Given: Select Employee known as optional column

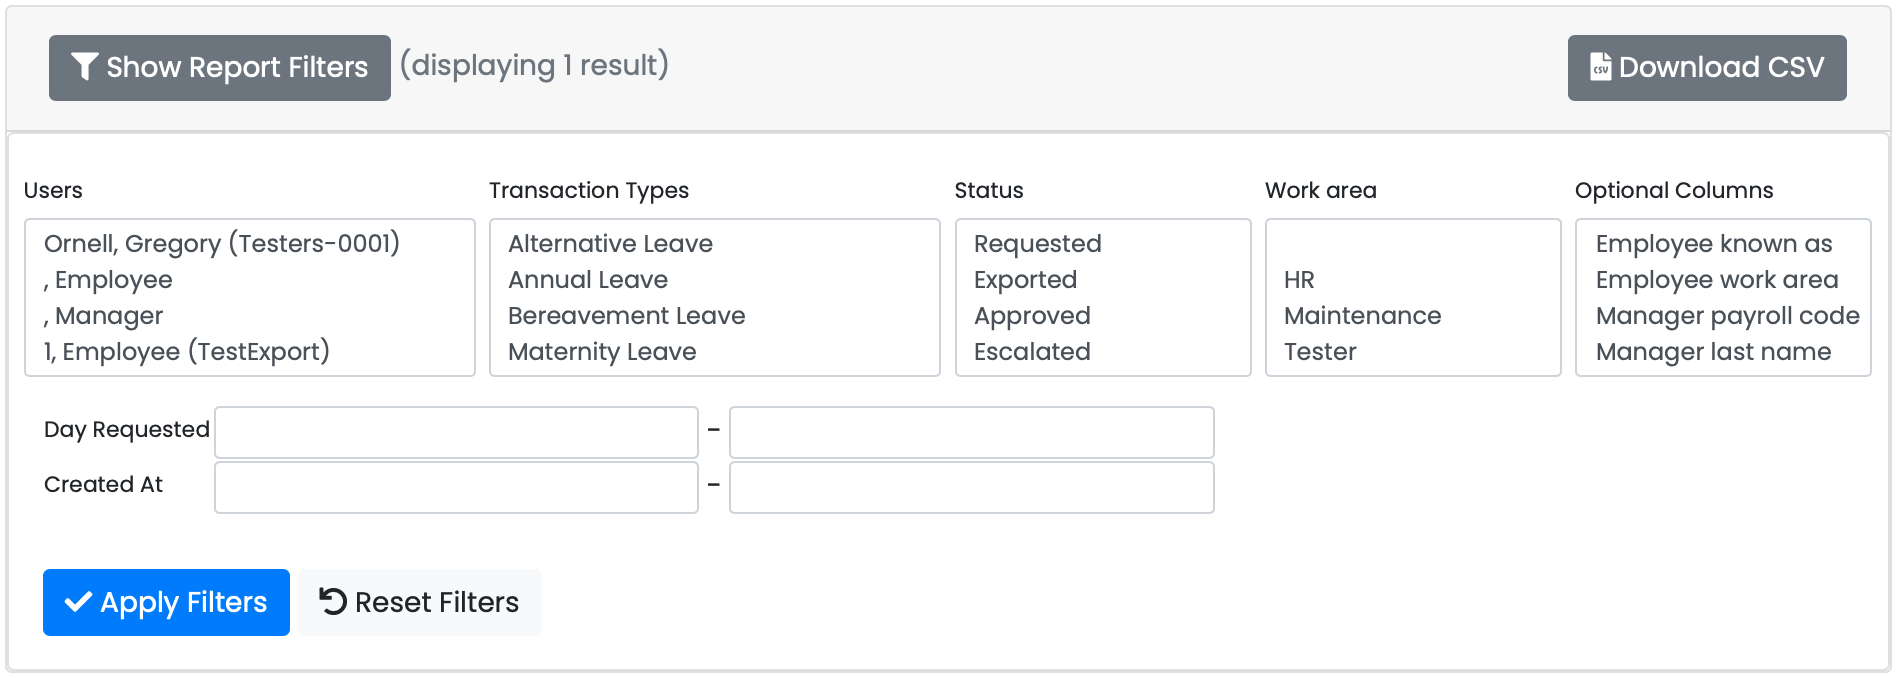Looking at the screenshot, I should (x=1713, y=243).
